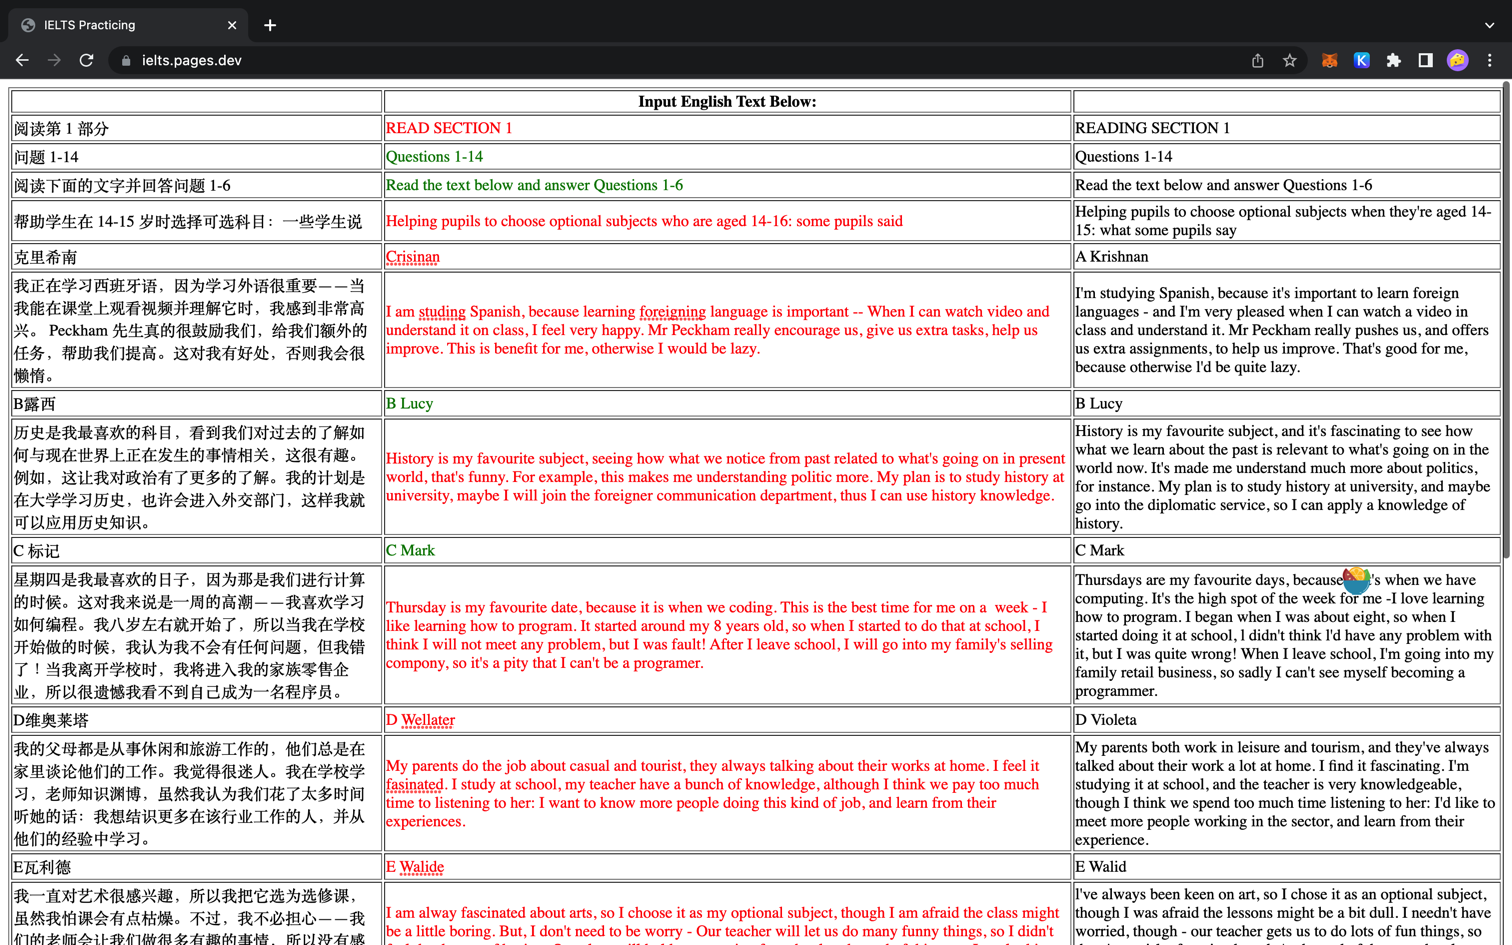Close the IELTS Practicing tab
The image size is (1512, 945).
pos(232,25)
